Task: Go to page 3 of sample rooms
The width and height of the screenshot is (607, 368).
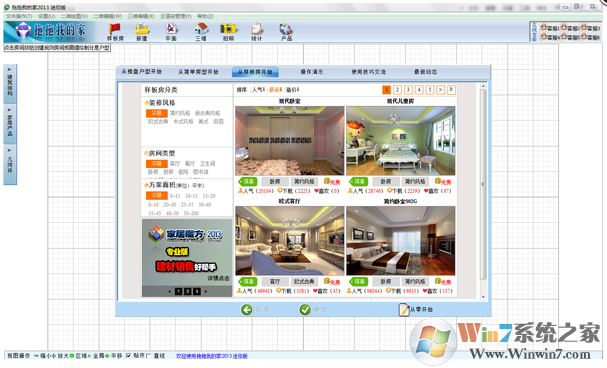Action: click(x=408, y=90)
